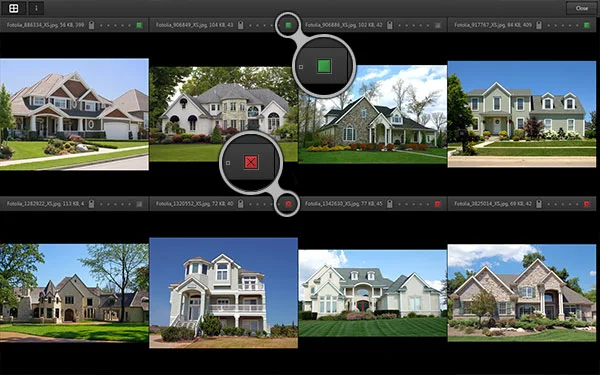Image resolution: width=600 pixels, height=375 pixels.
Task: Switch to the grid view layout icon
Action: click(13, 8)
